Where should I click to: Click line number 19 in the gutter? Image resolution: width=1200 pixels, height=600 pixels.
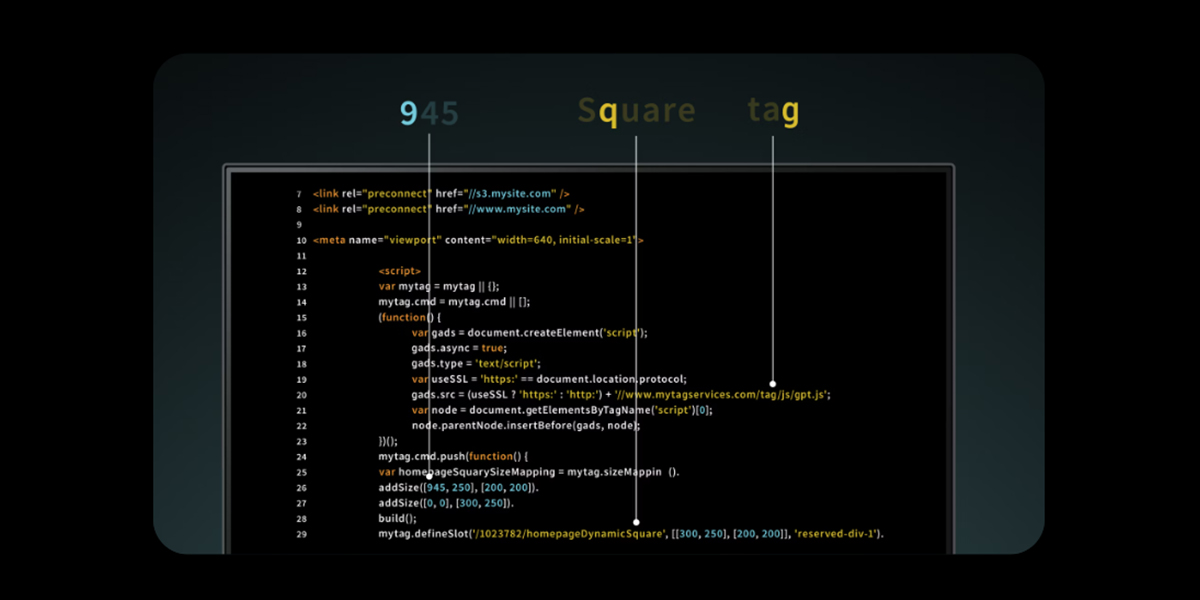coord(301,380)
